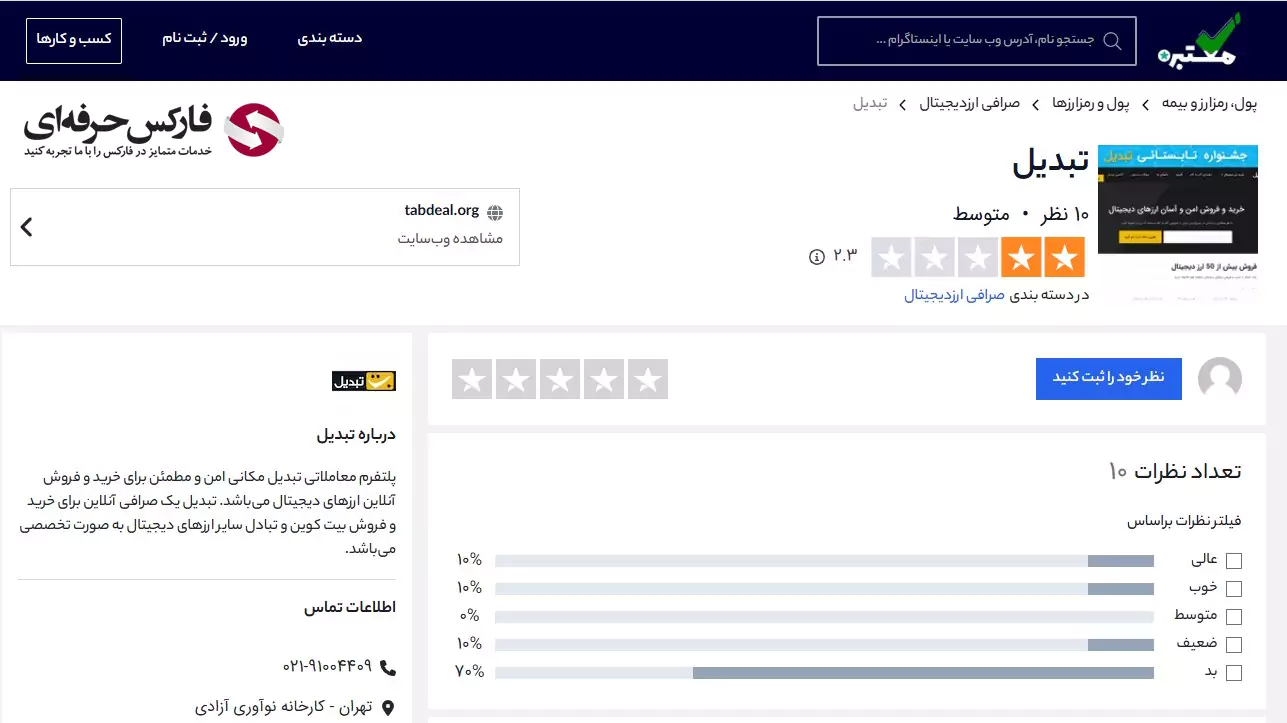Check the خوب filter checkbox
This screenshot has height=723, width=1287.
click(1233, 589)
